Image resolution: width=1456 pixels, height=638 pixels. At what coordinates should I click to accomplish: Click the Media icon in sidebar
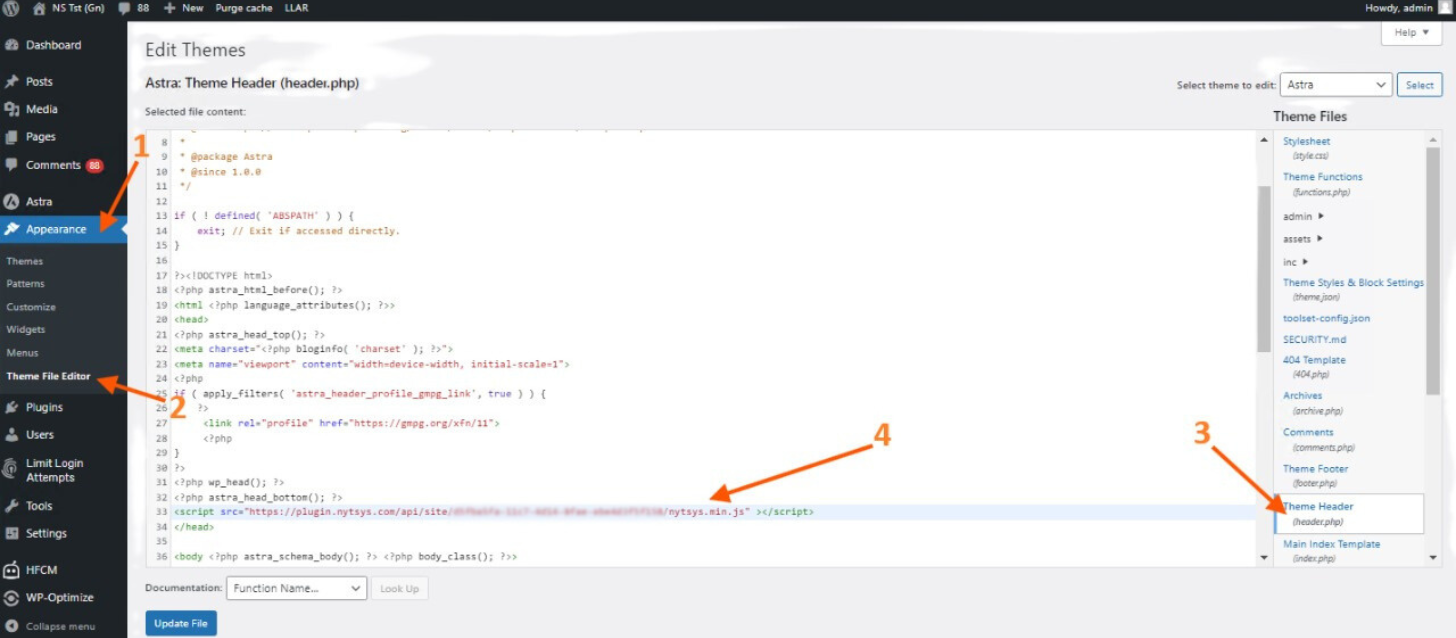coord(12,109)
